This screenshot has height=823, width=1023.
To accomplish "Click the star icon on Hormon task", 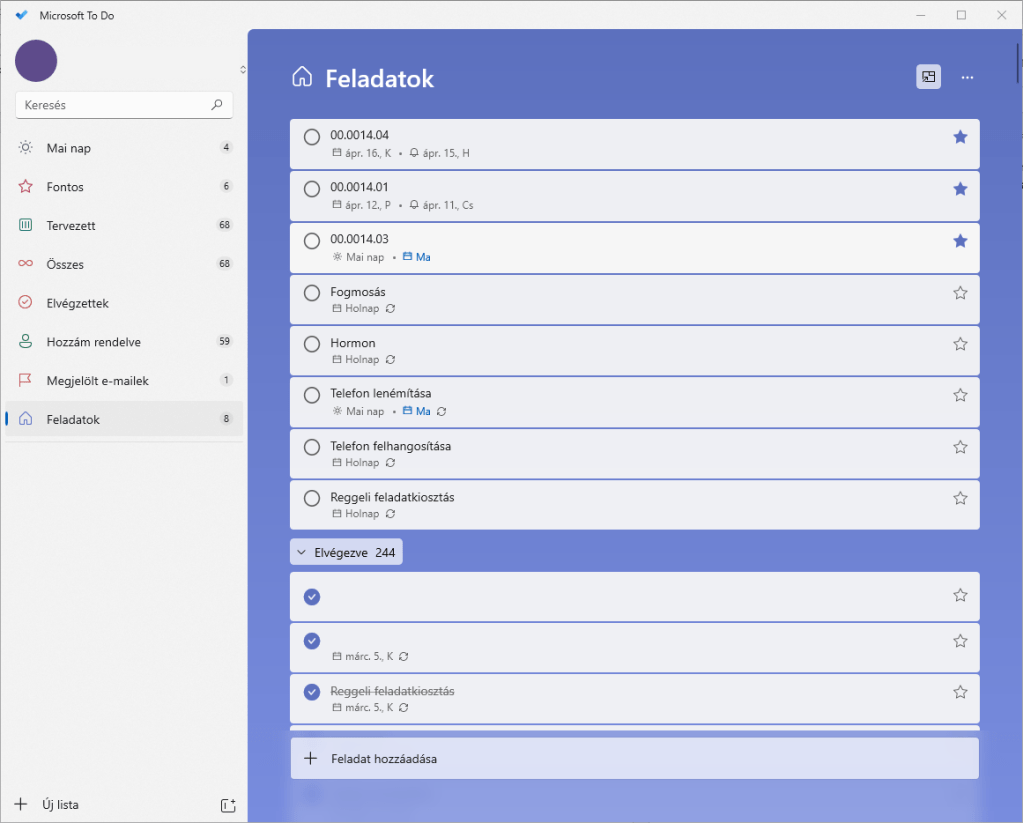I will (x=960, y=344).
